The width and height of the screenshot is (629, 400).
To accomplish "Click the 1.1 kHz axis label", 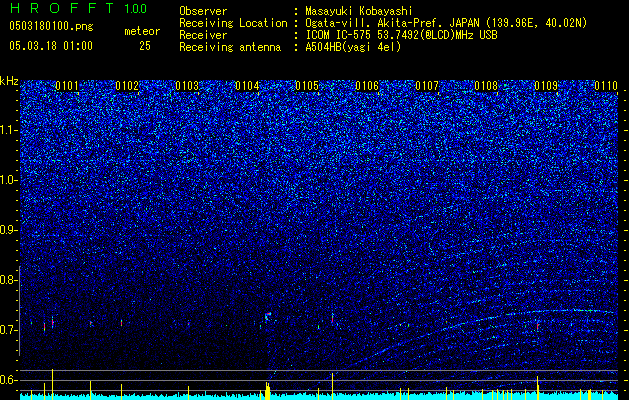I will tap(9, 130).
